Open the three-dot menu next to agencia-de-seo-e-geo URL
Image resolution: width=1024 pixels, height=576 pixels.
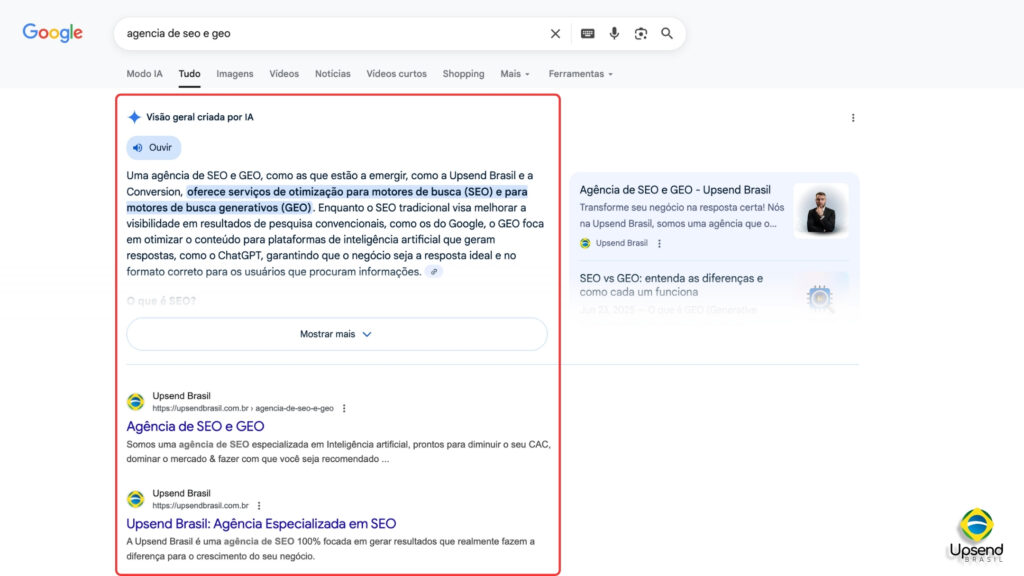[344, 408]
